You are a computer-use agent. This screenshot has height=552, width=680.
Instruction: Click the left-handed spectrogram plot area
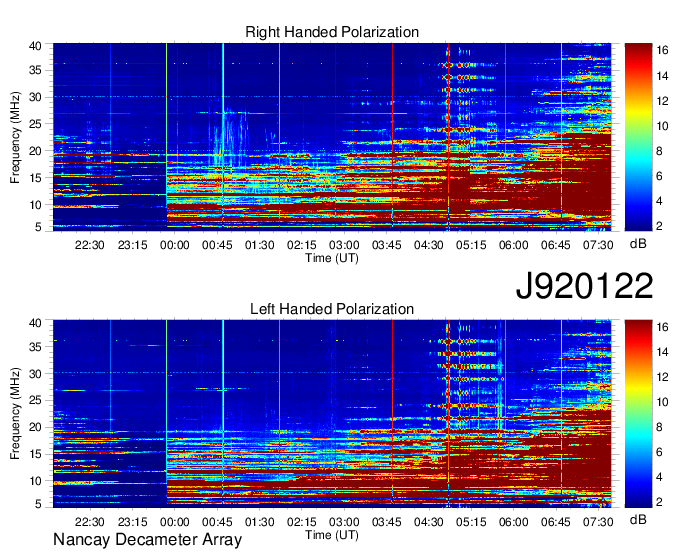pyautogui.click(x=332, y=414)
